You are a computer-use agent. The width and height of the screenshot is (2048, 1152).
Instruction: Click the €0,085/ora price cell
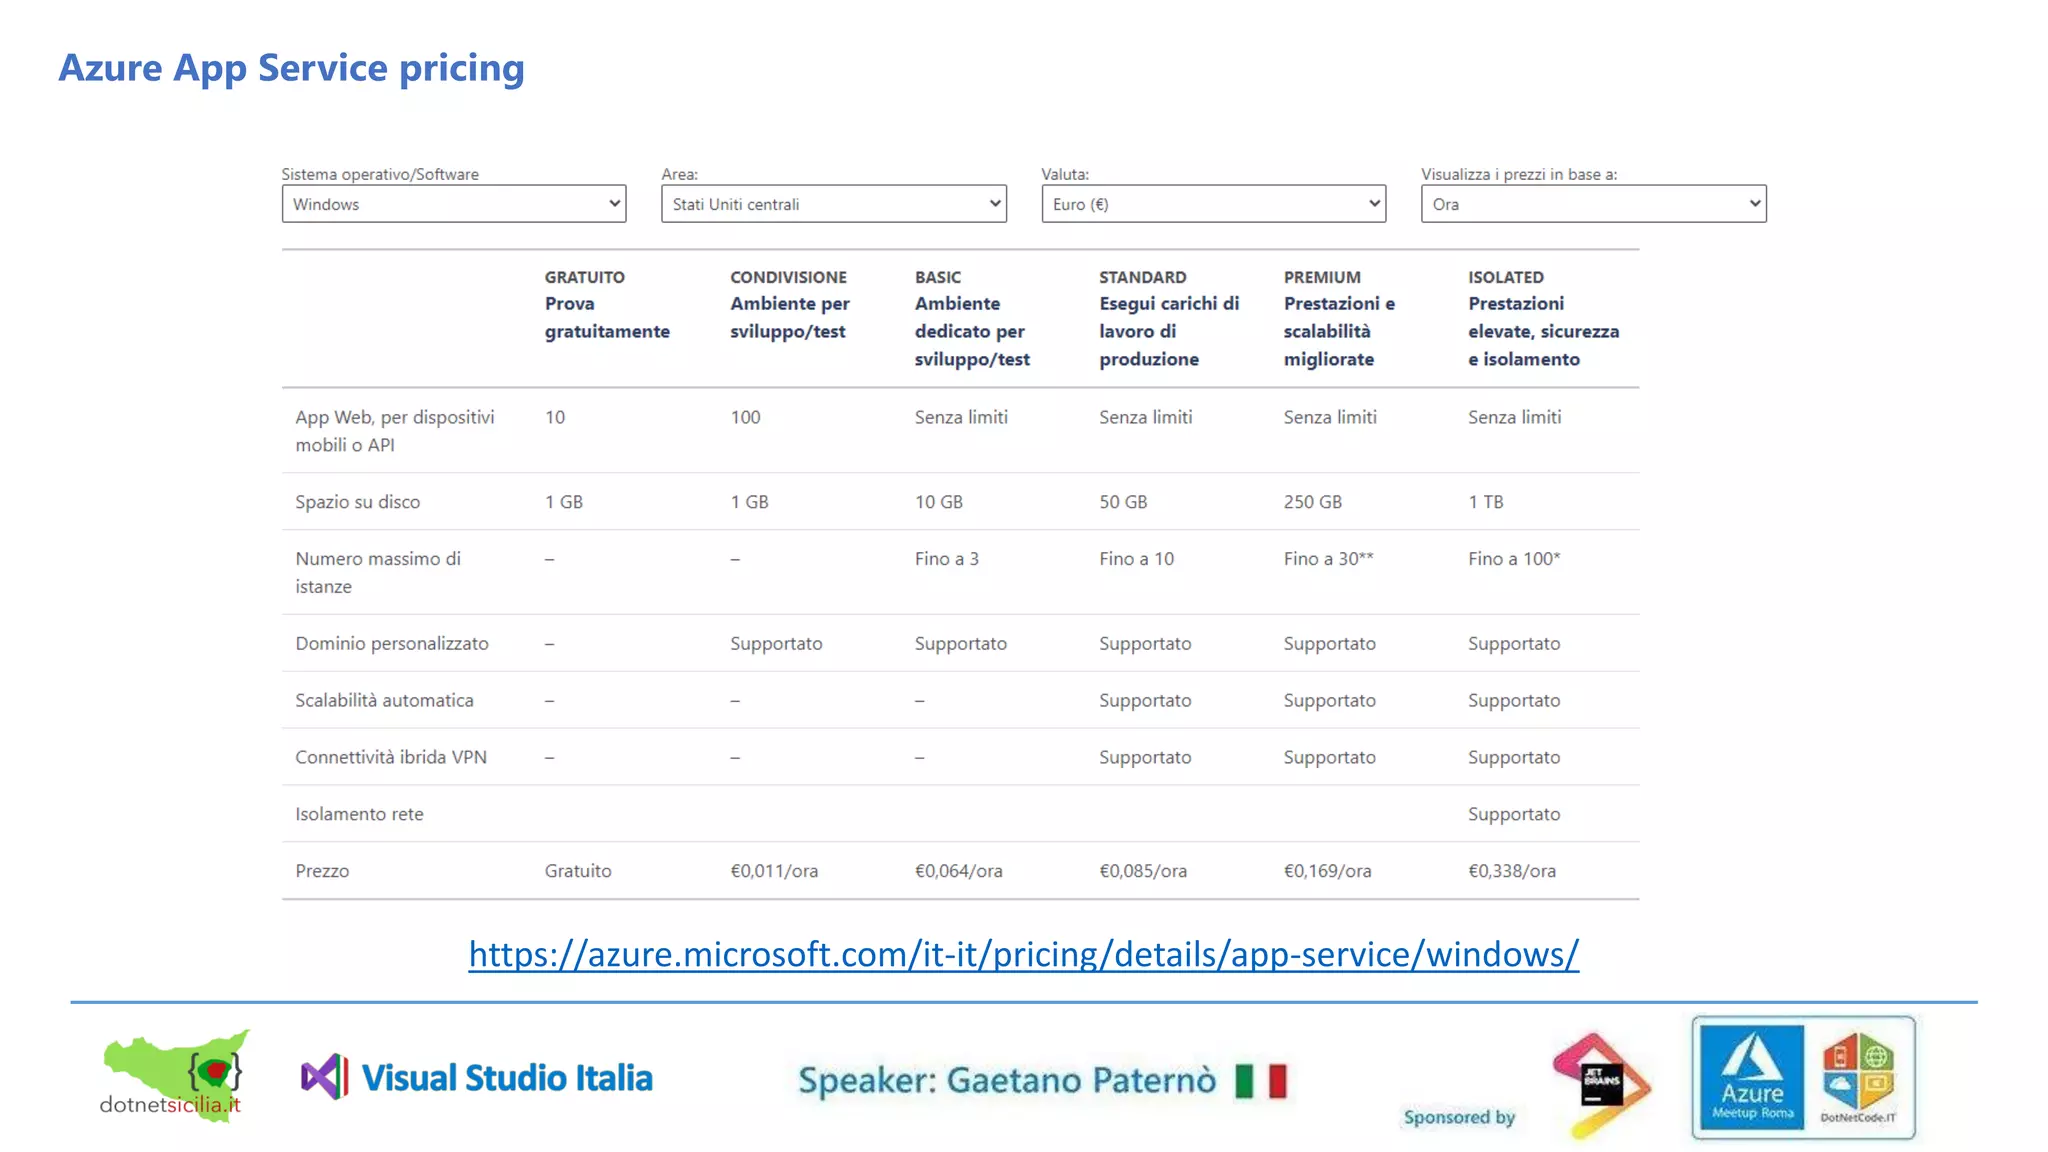1143,871
